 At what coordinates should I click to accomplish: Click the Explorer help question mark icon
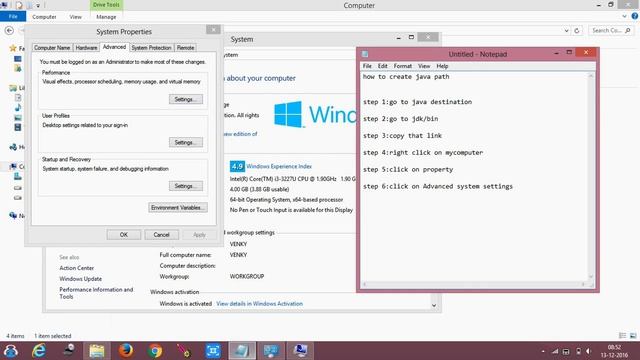coord(635,16)
